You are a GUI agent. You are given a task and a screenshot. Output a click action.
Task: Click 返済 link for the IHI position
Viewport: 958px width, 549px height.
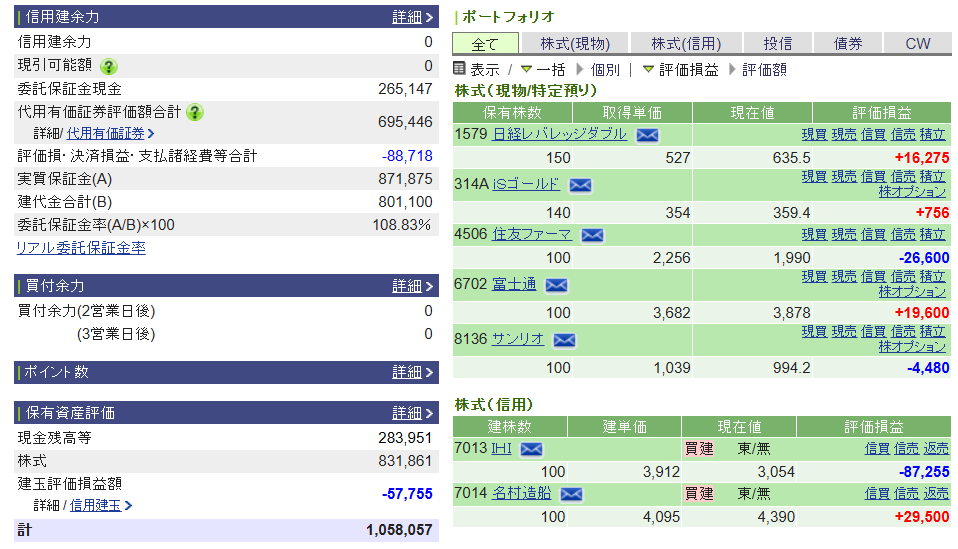[936, 449]
